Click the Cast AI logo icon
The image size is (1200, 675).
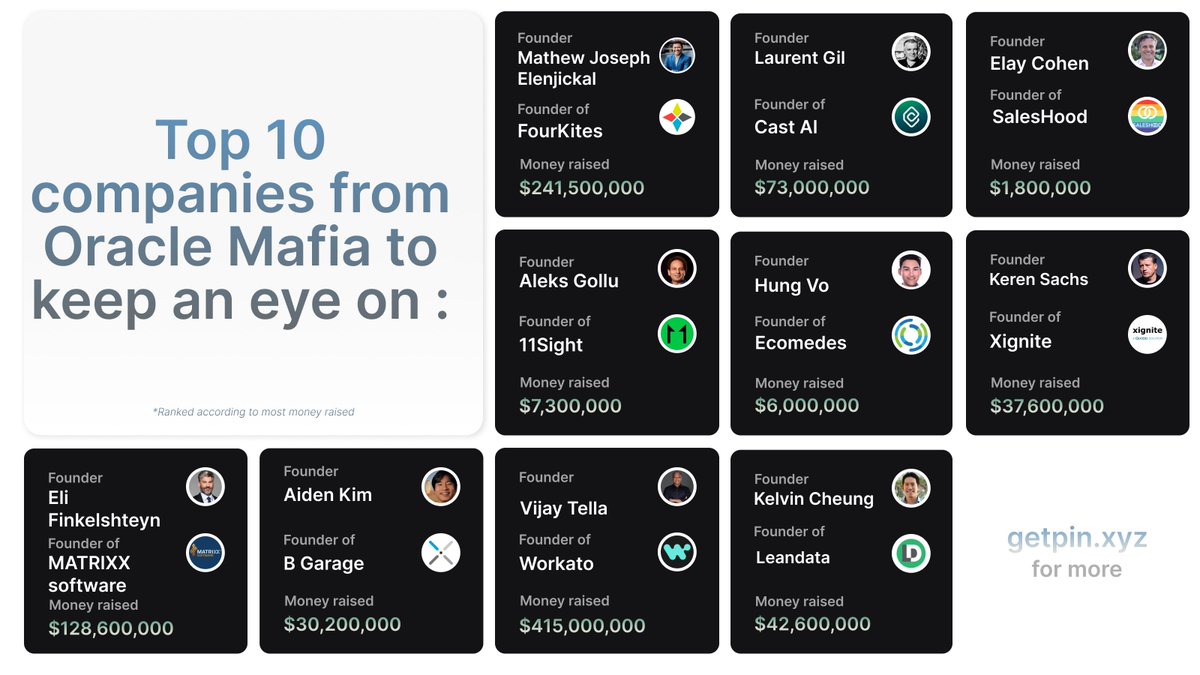(911, 117)
